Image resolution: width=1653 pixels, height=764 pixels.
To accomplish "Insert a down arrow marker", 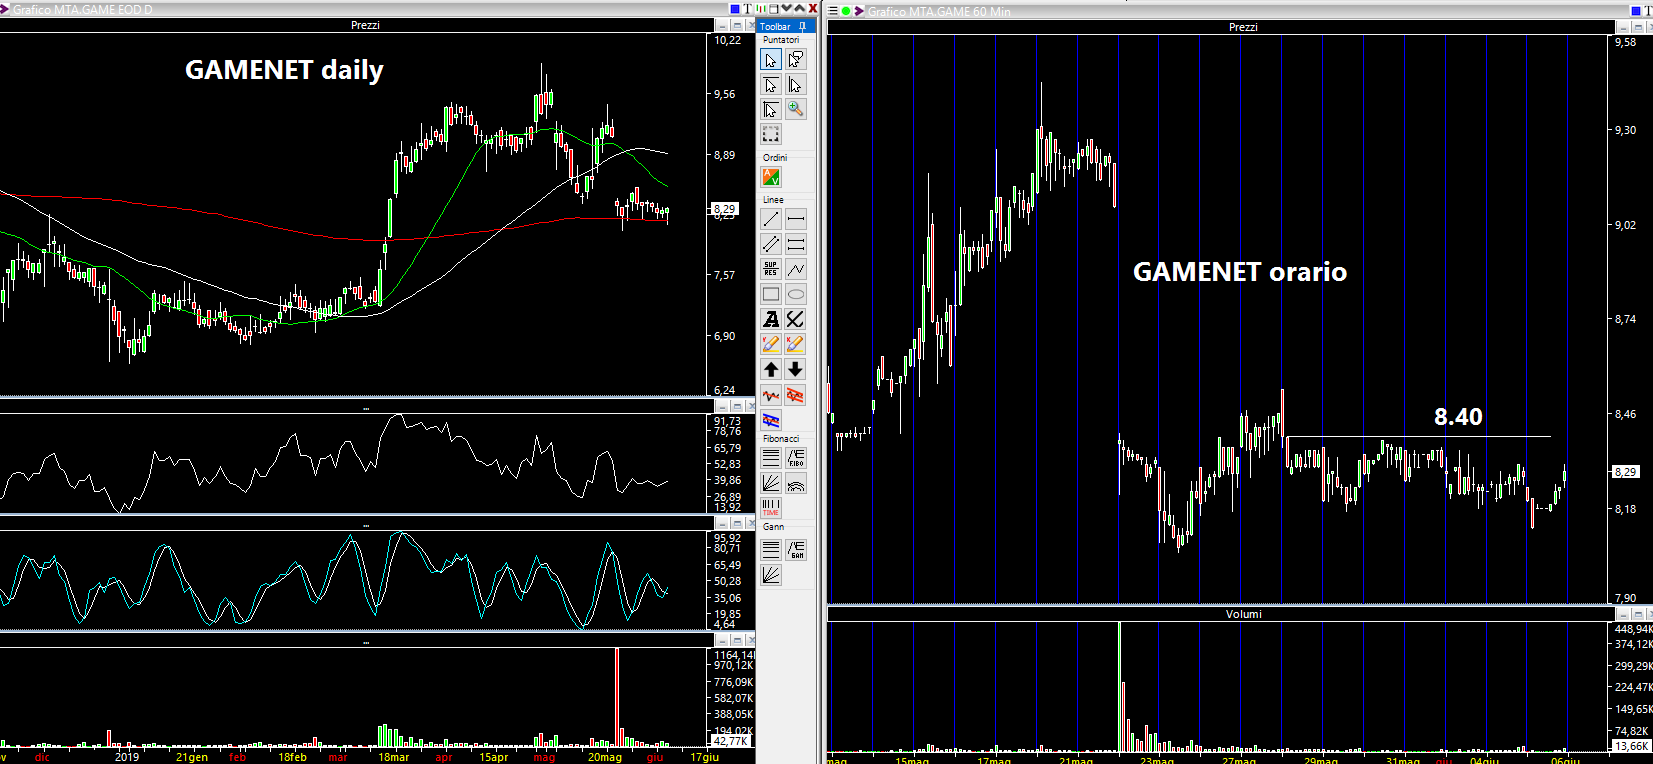I will 795,369.
